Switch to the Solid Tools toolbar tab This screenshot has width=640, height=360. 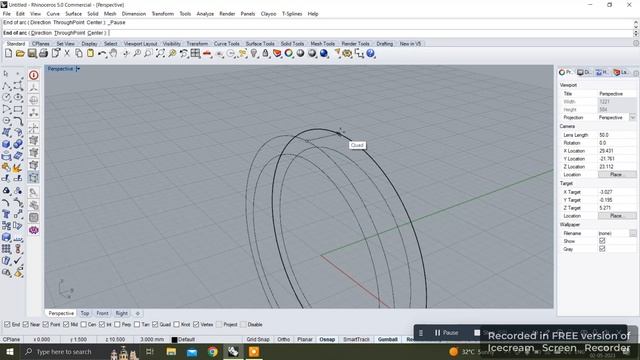pos(292,44)
